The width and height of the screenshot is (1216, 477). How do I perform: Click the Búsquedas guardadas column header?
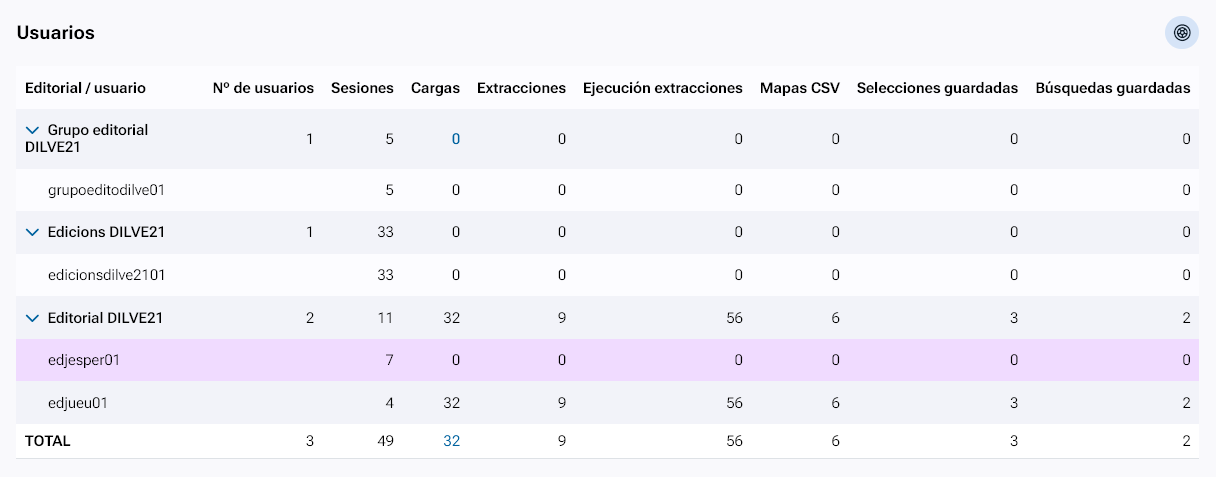[1112, 88]
